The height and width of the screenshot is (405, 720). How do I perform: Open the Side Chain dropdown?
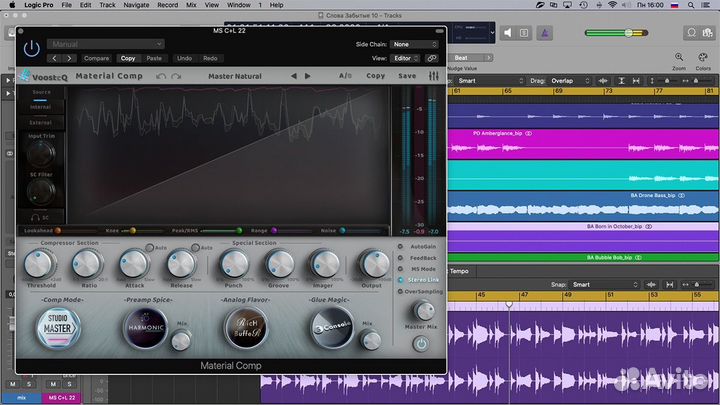[x=414, y=44]
